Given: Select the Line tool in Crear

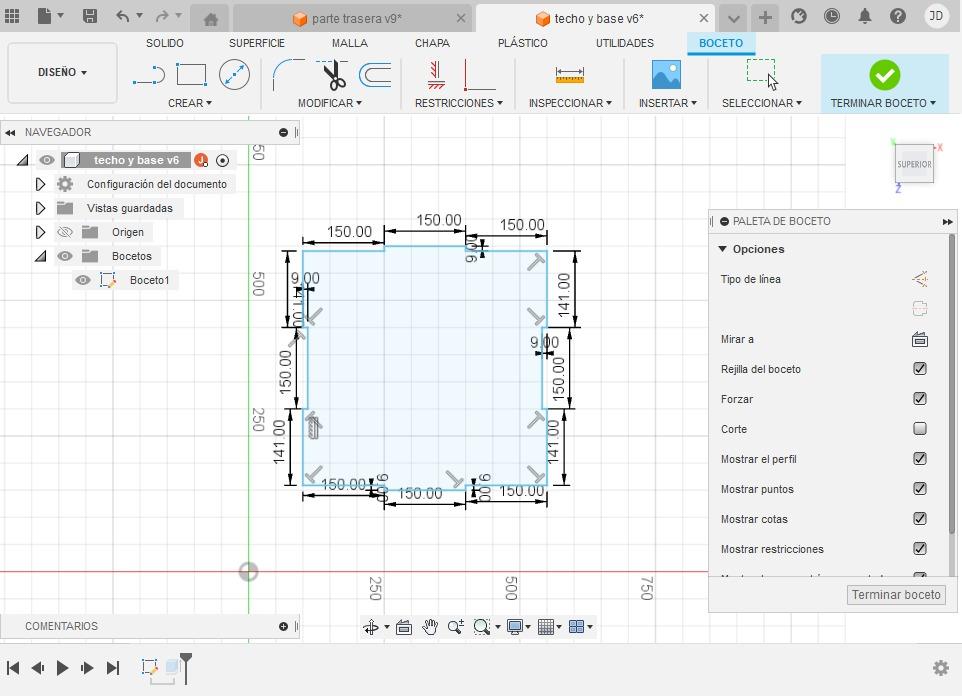Looking at the screenshot, I should 149,75.
